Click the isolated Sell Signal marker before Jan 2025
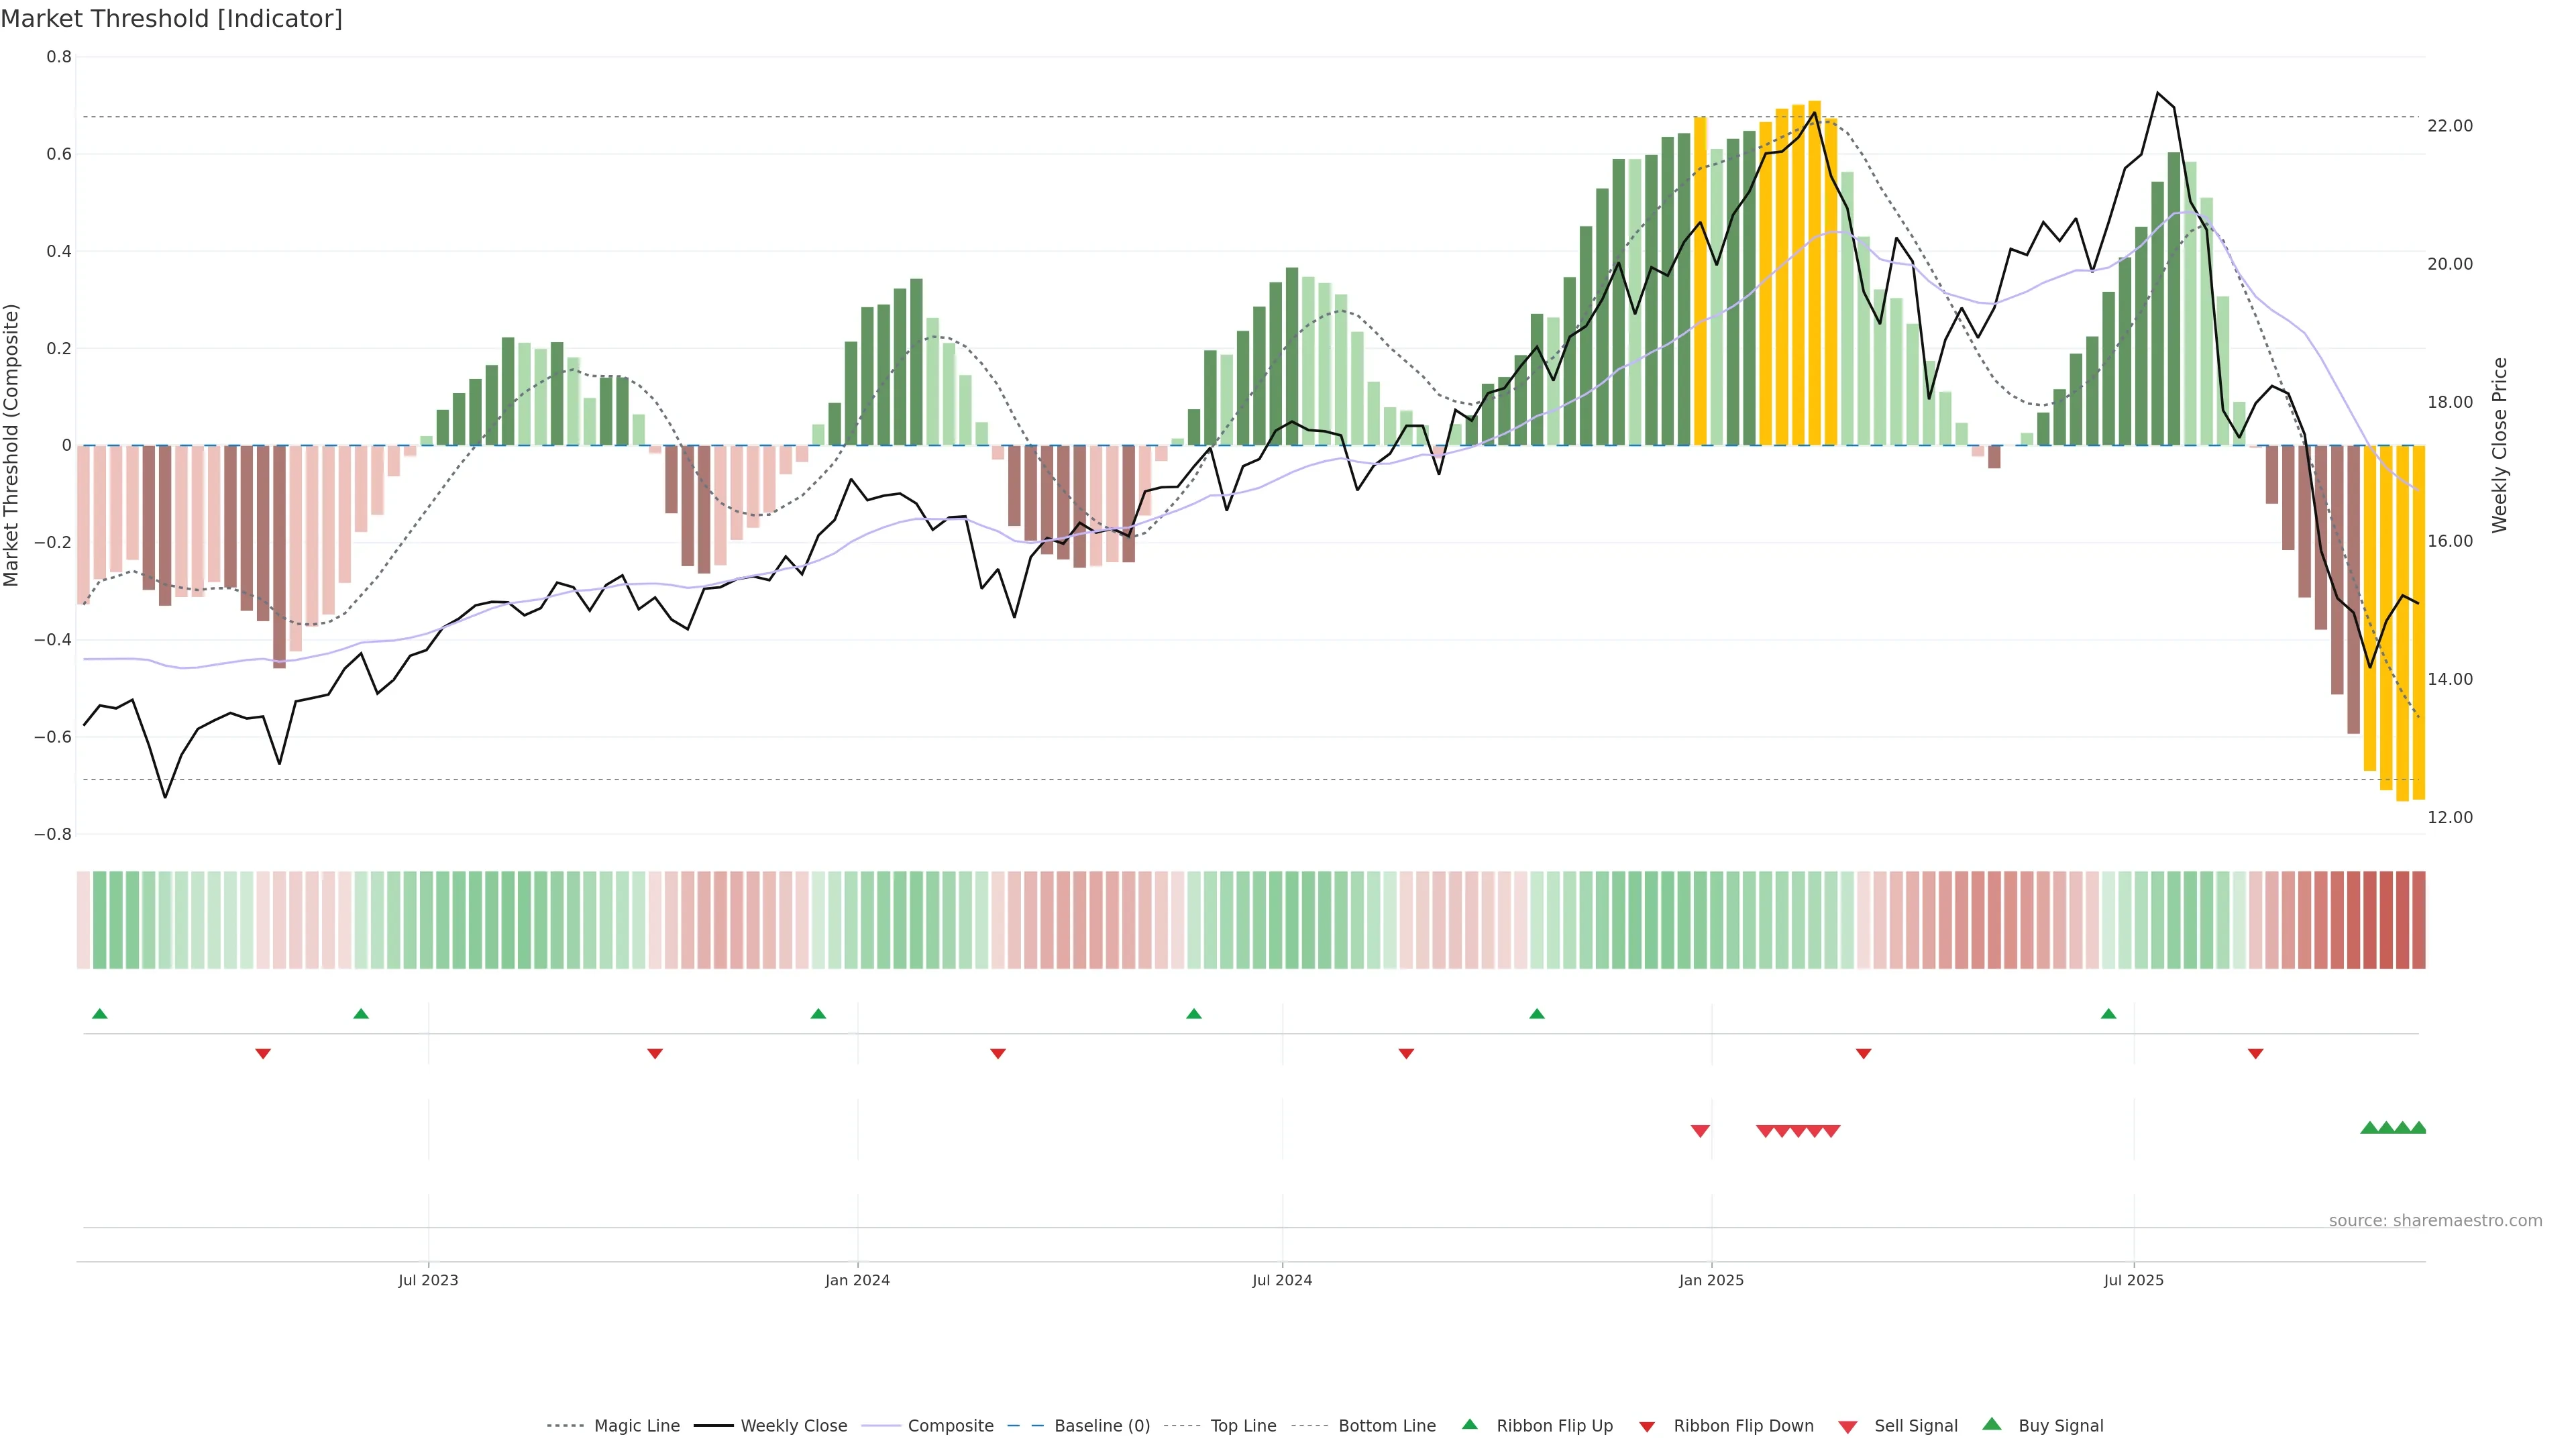This screenshot has height=1449, width=2576. coord(1700,1131)
